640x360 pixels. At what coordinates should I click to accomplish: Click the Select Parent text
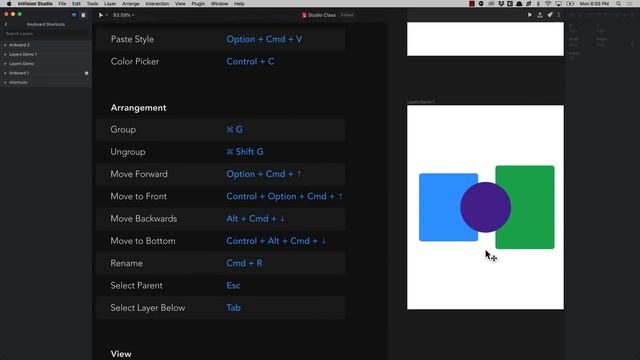(136, 286)
